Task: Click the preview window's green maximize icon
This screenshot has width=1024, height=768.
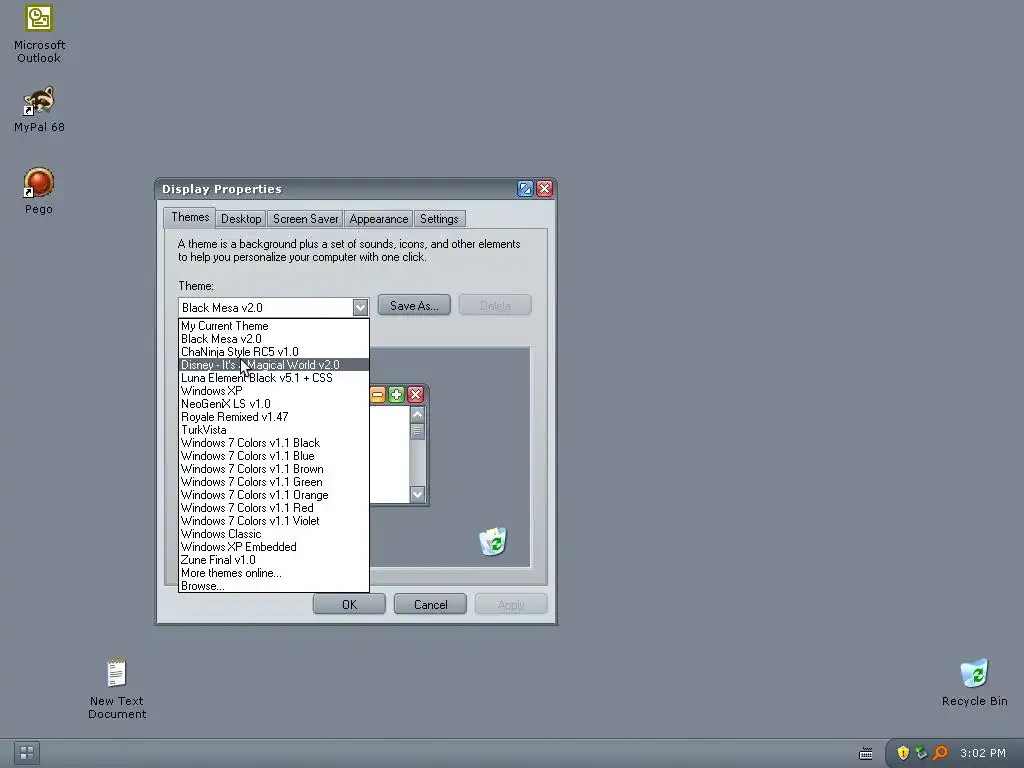Action: (396, 394)
